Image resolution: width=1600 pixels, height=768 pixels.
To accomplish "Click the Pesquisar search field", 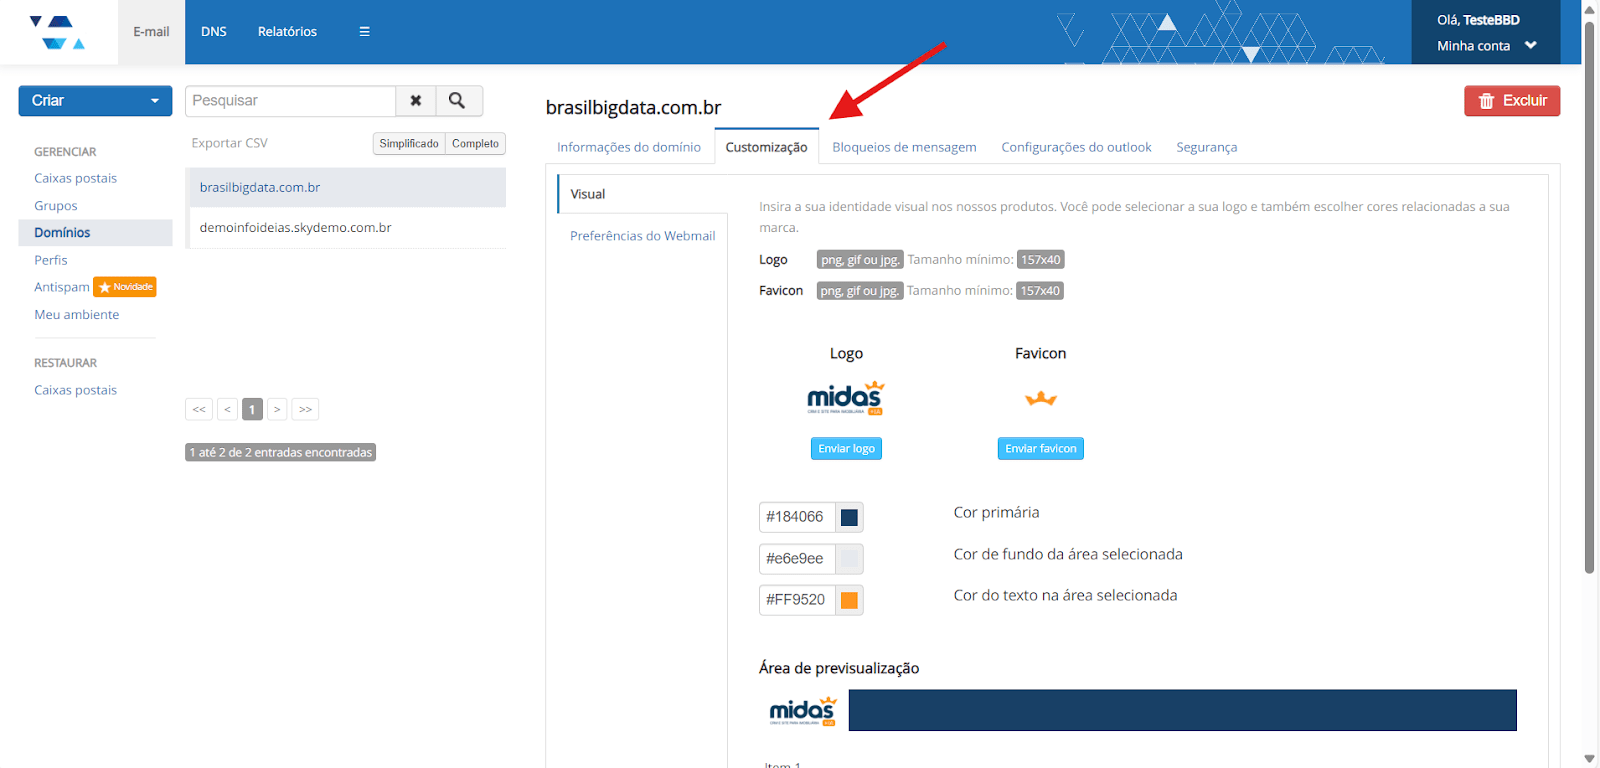I will (290, 101).
